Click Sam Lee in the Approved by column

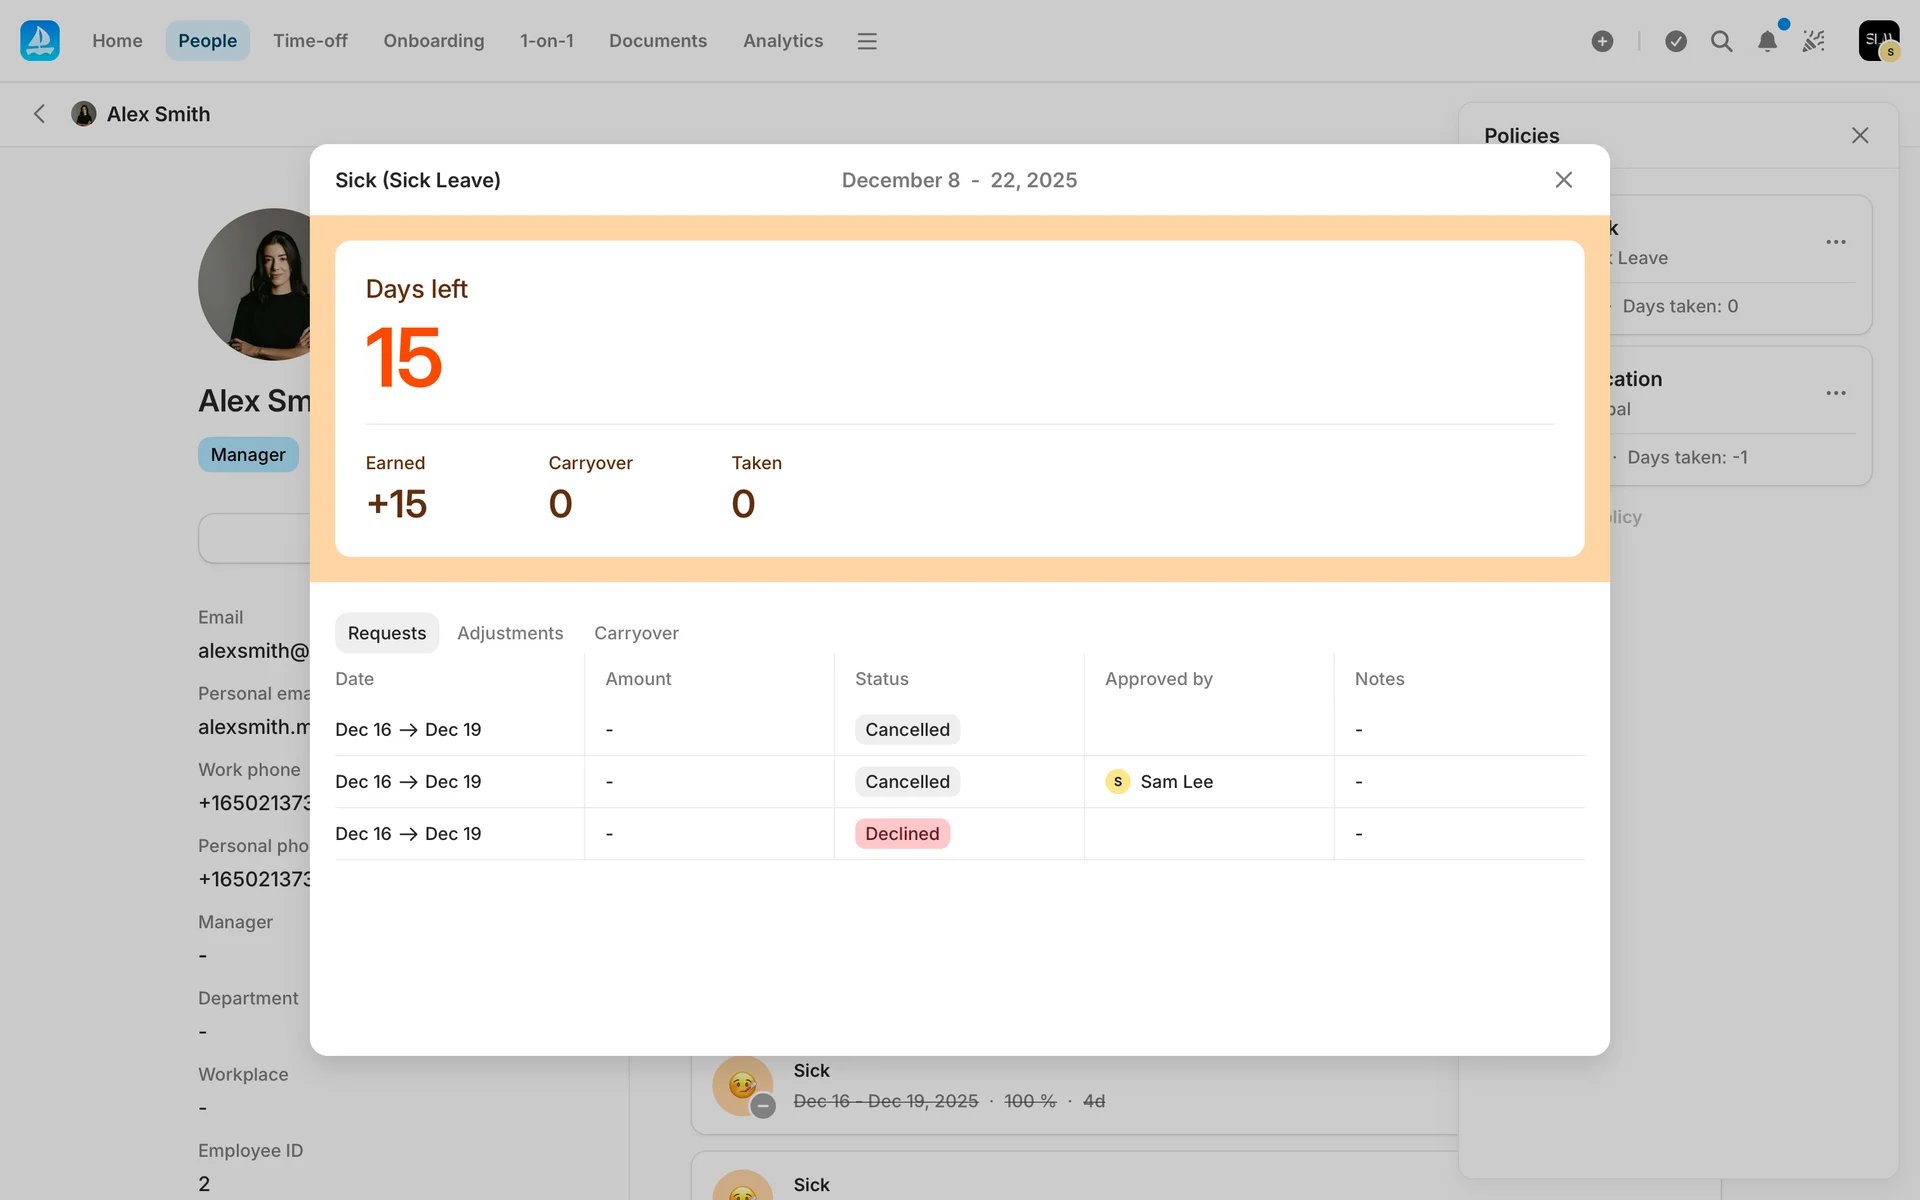point(1175,782)
